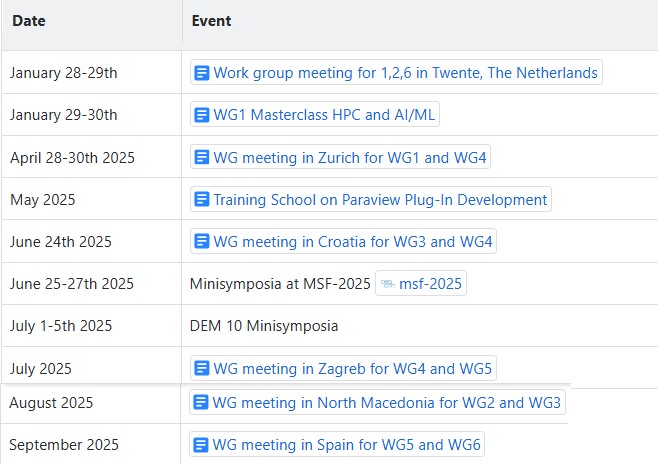Viewport: 658px width, 464px height.
Task: Click page icon next to Paraview Training School
Action: point(201,200)
